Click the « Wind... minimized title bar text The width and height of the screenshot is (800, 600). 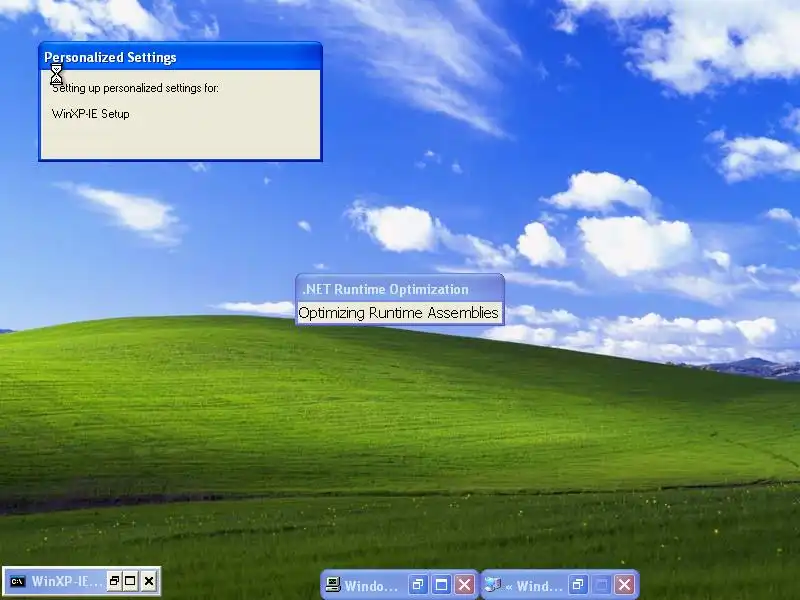tap(534, 586)
